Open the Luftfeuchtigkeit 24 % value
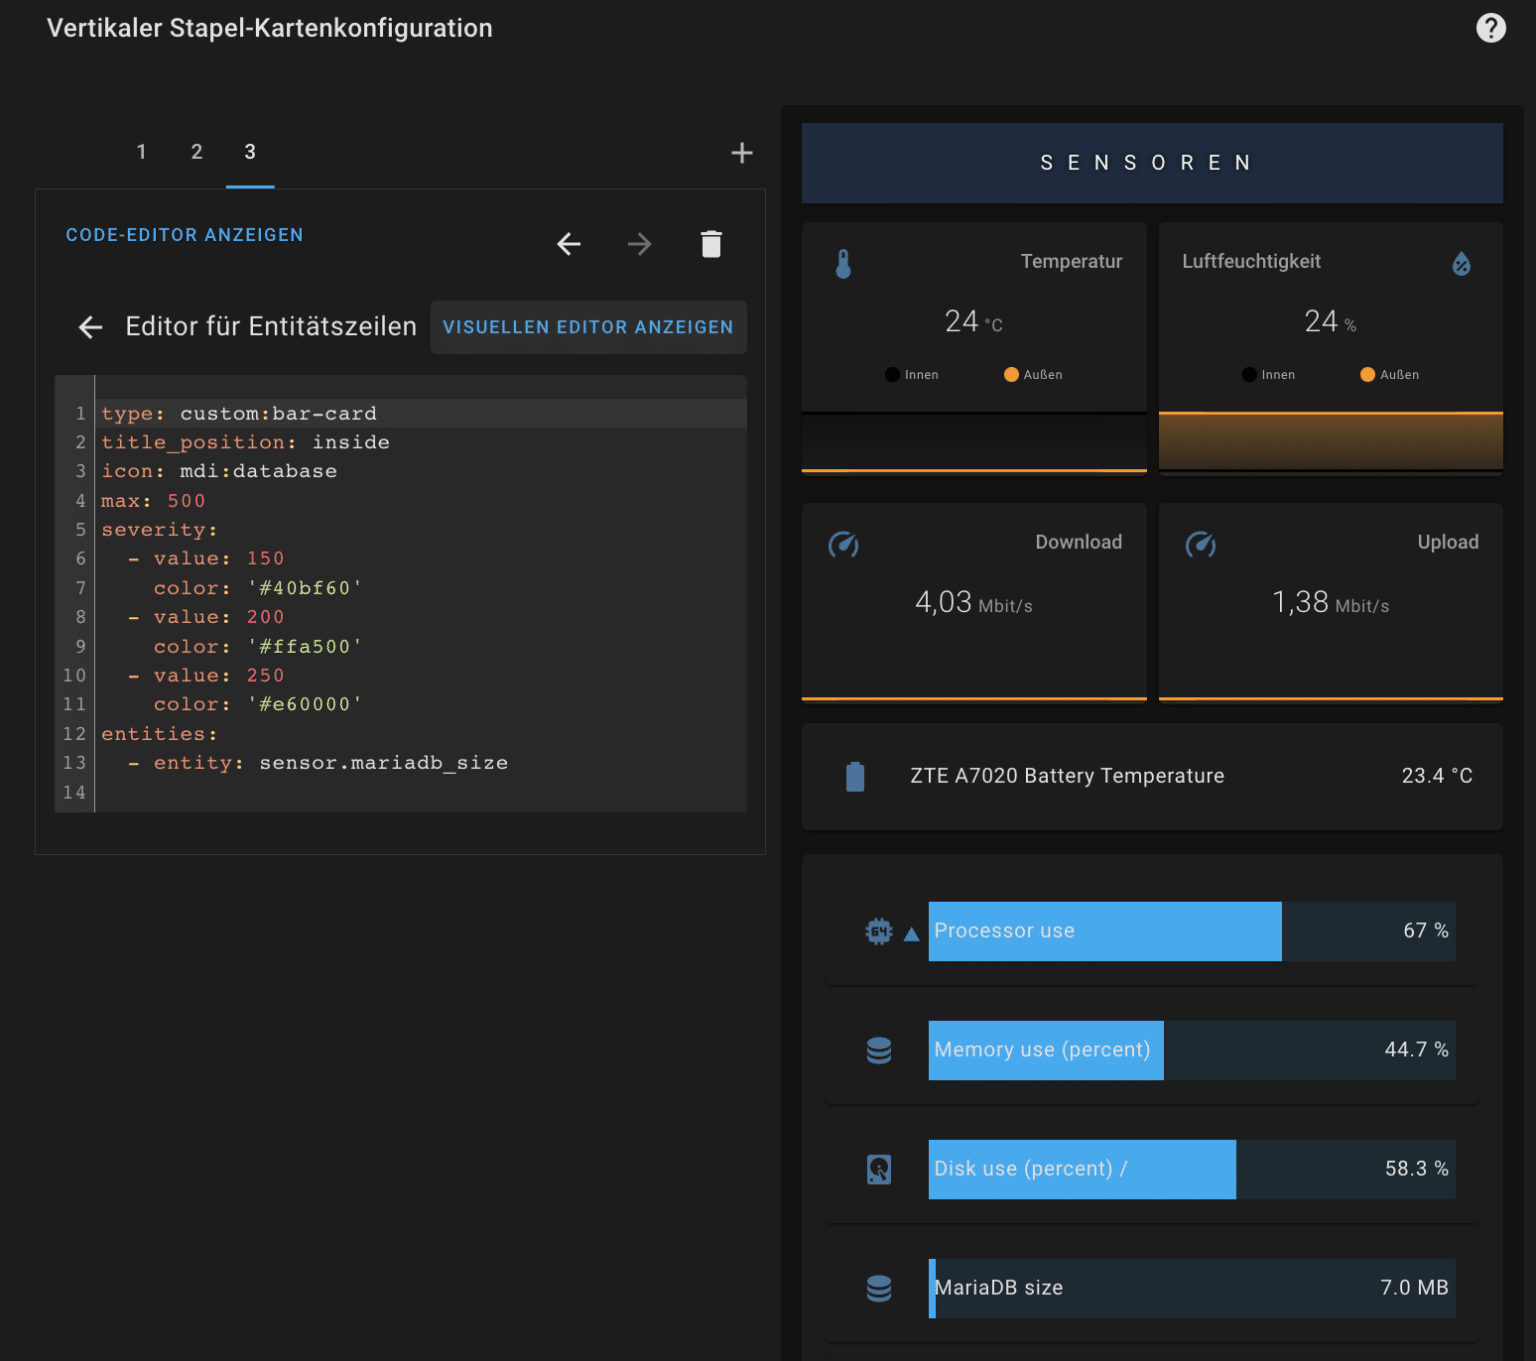1536x1361 pixels. click(x=1330, y=321)
